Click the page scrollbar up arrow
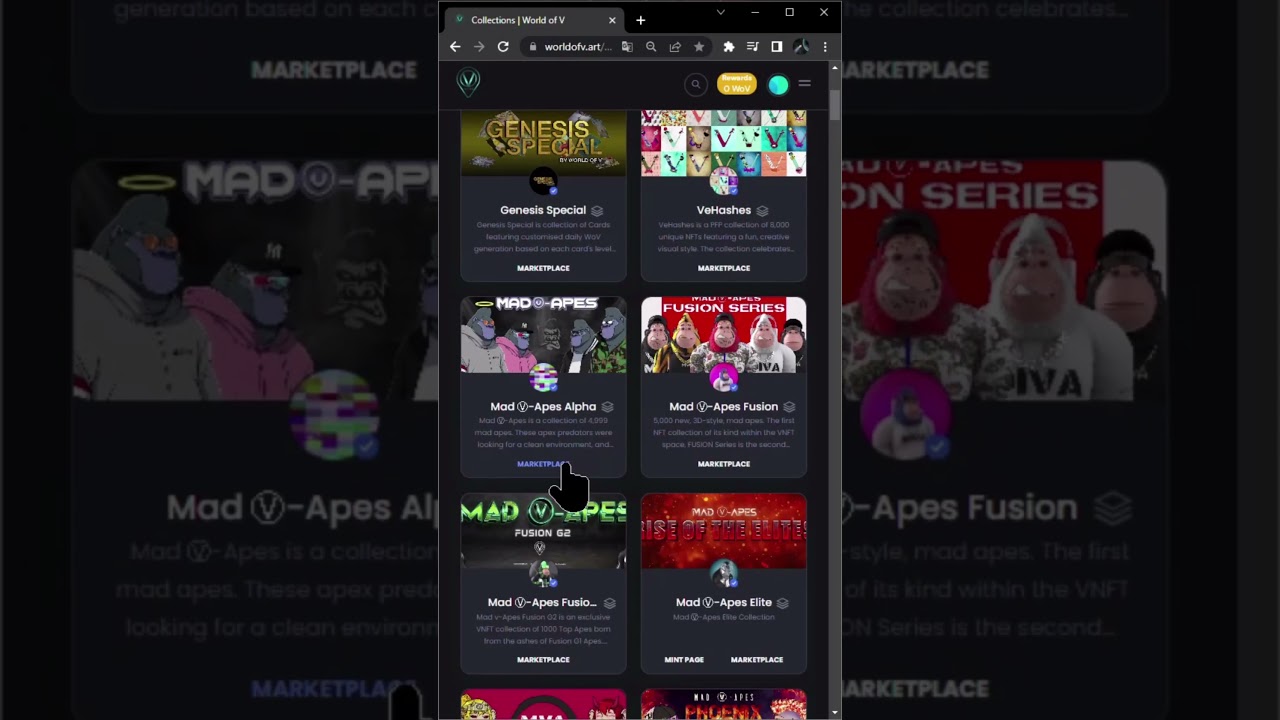This screenshot has height=720, width=1280. click(x=835, y=68)
